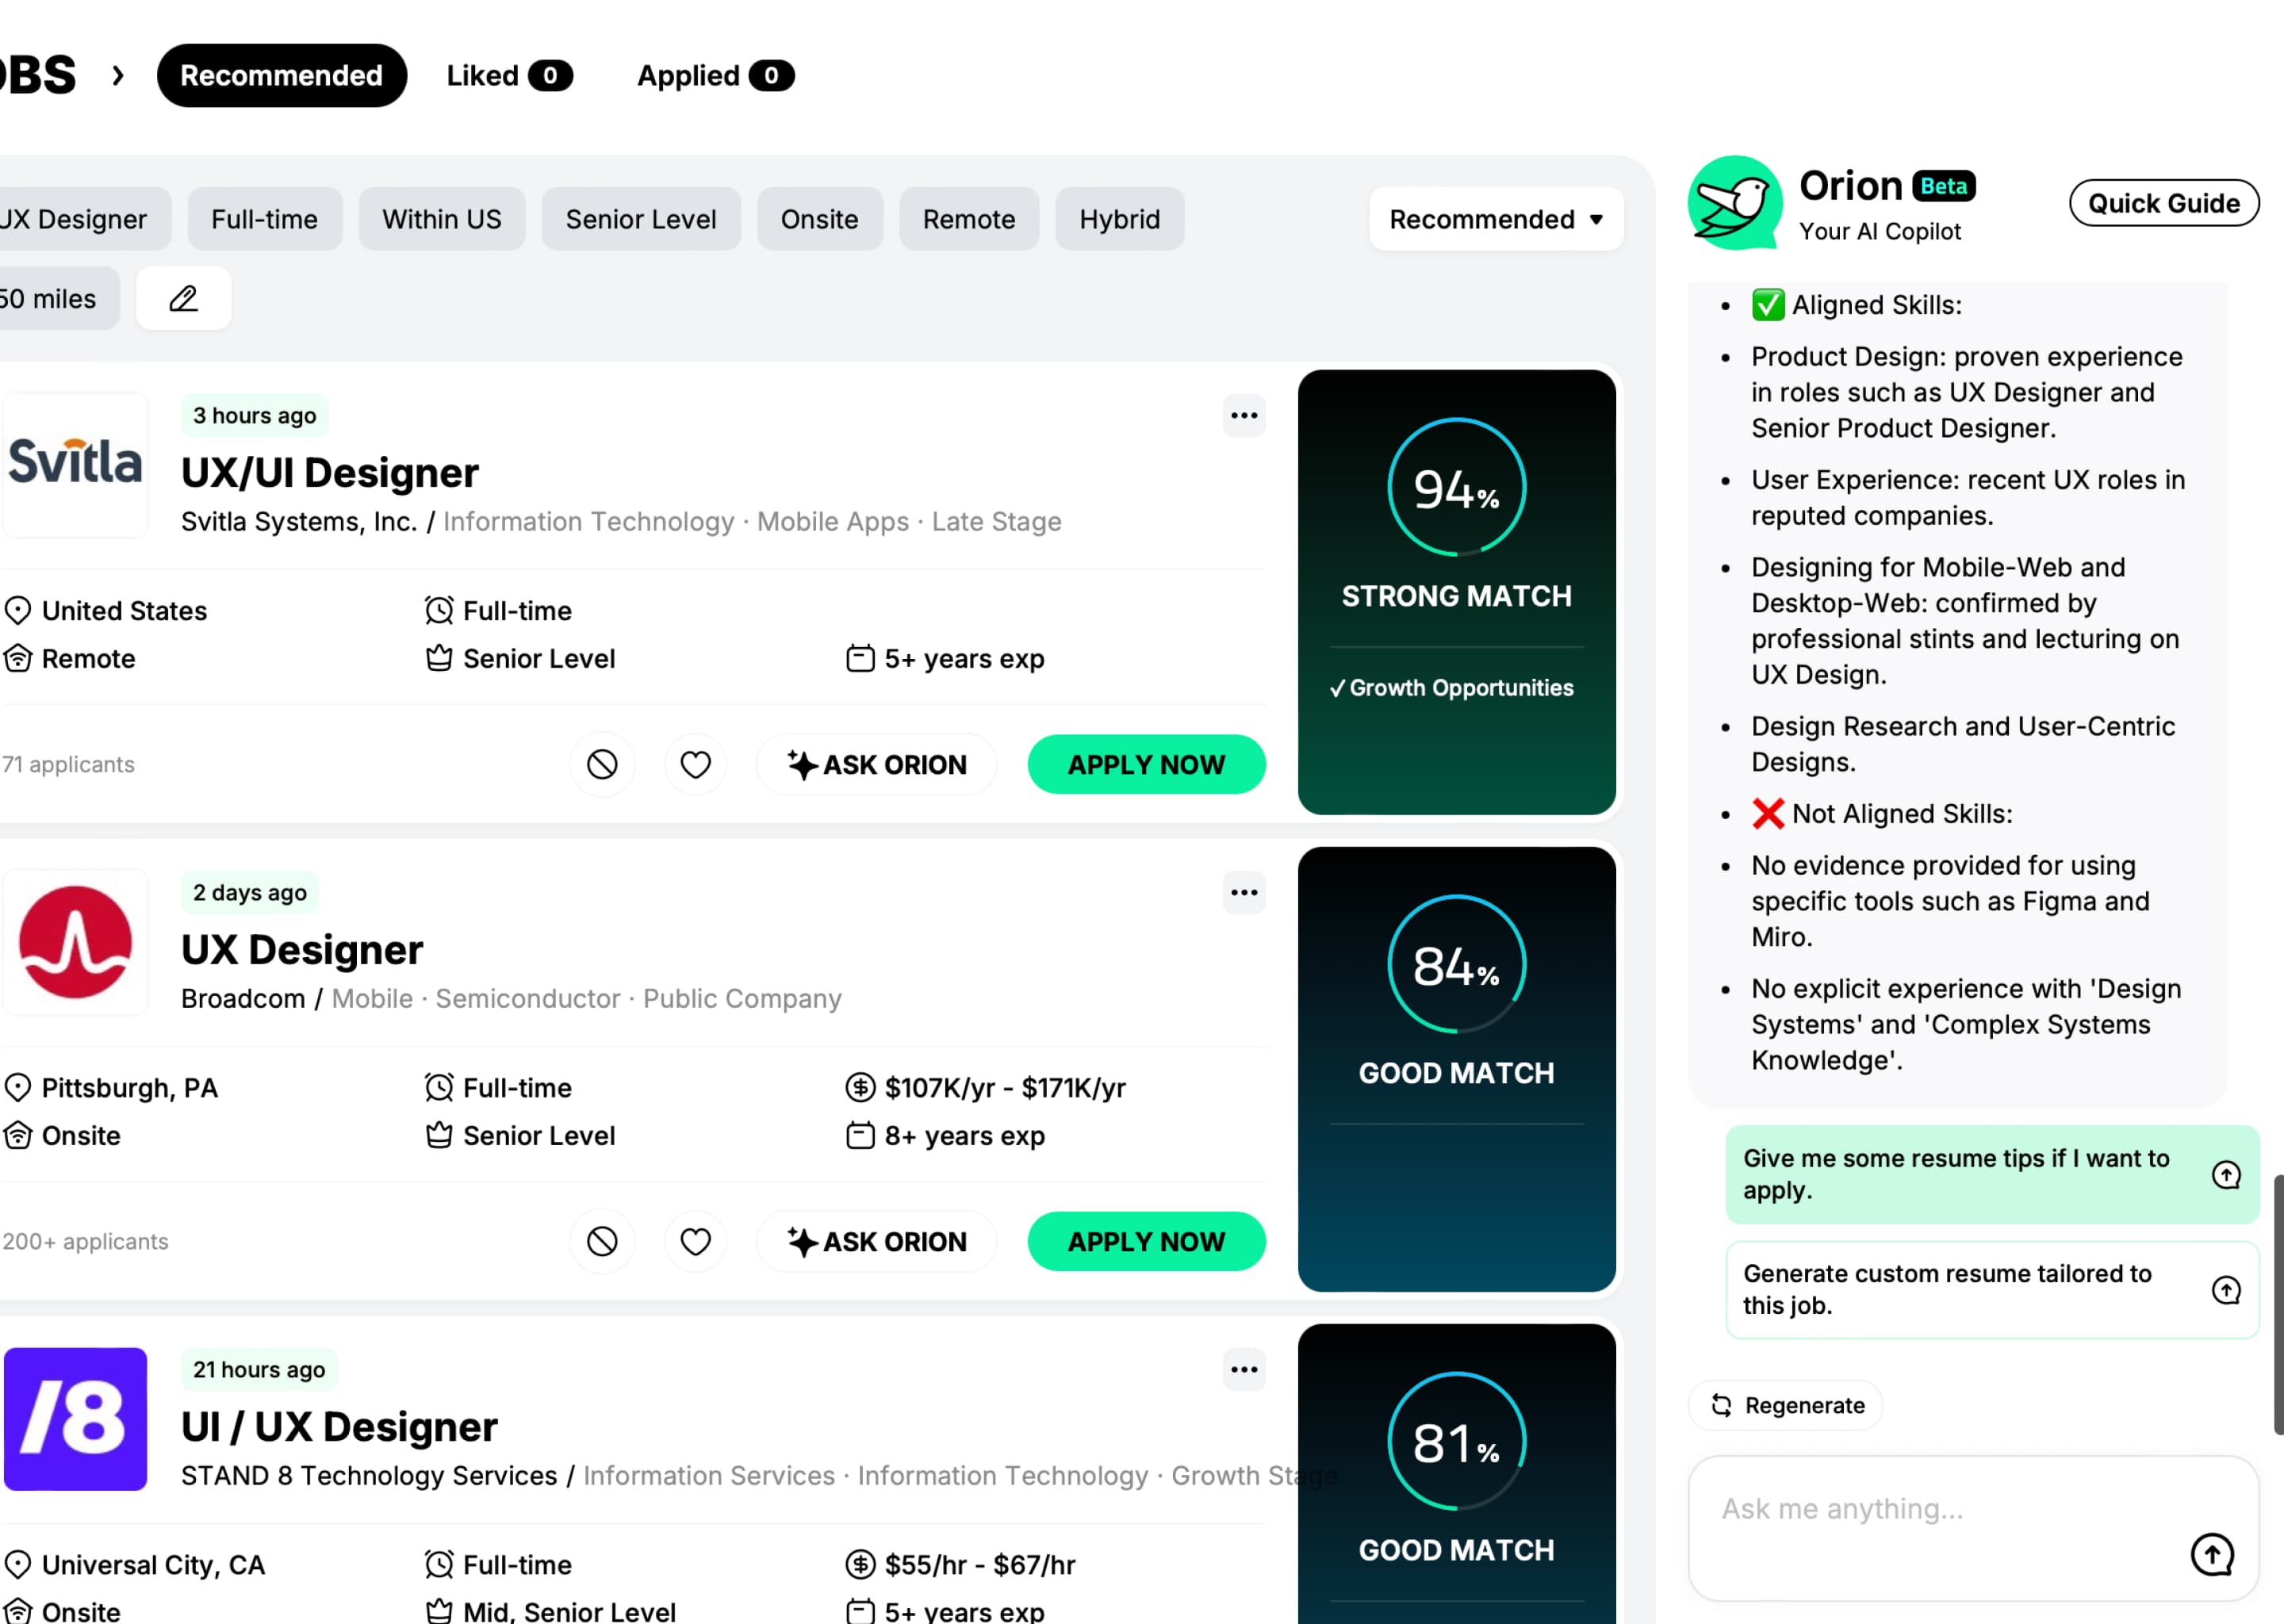Click the '200+ applicants' text

point(85,1242)
